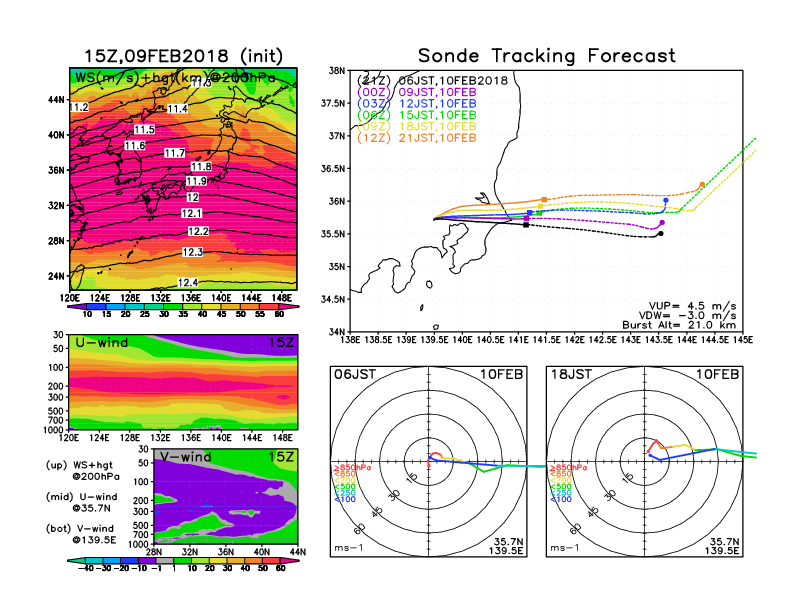Click '<100' legend in 06JST hodograph
This screenshot has height=612, width=792.
pyautogui.click(x=344, y=499)
